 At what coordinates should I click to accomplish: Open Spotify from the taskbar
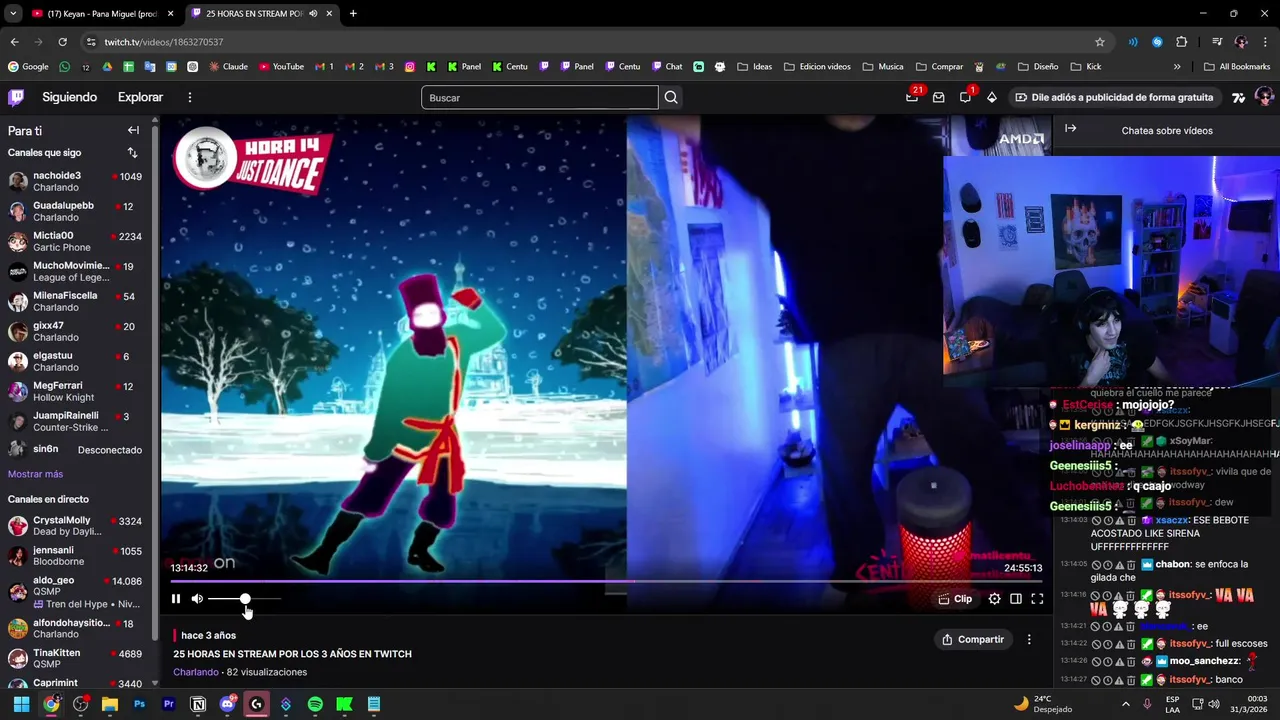click(315, 704)
